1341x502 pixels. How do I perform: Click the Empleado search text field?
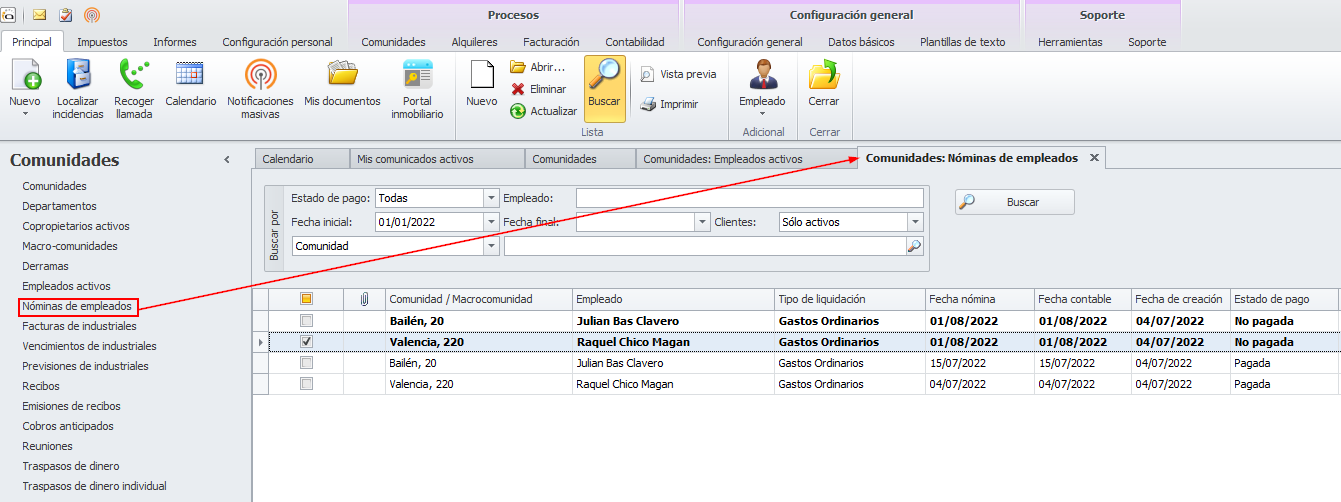[x=749, y=198]
